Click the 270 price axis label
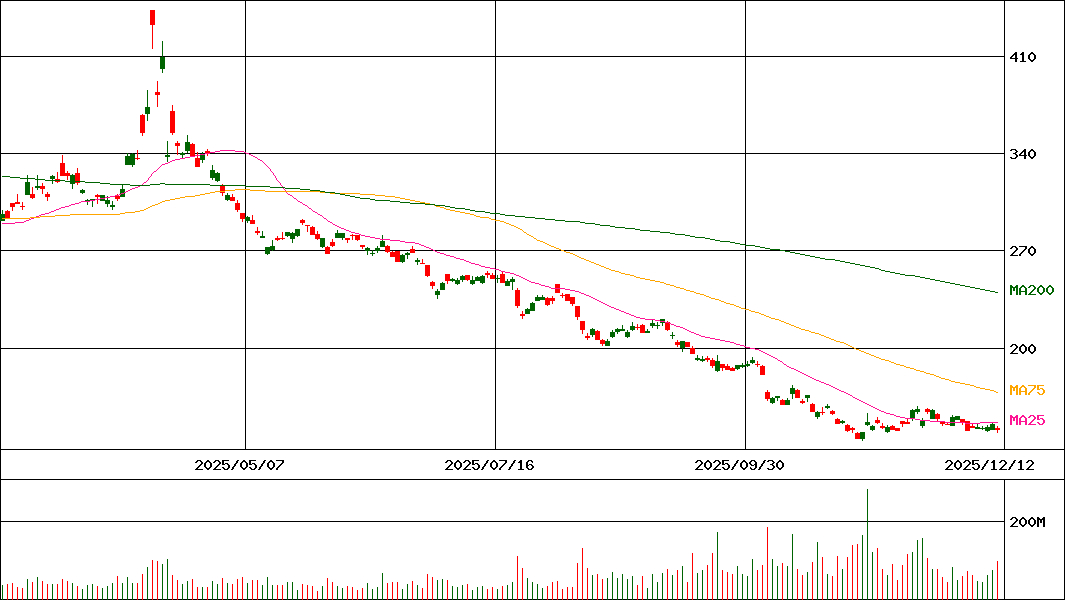Screen dimensions: 1065x600 point(1022,251)
